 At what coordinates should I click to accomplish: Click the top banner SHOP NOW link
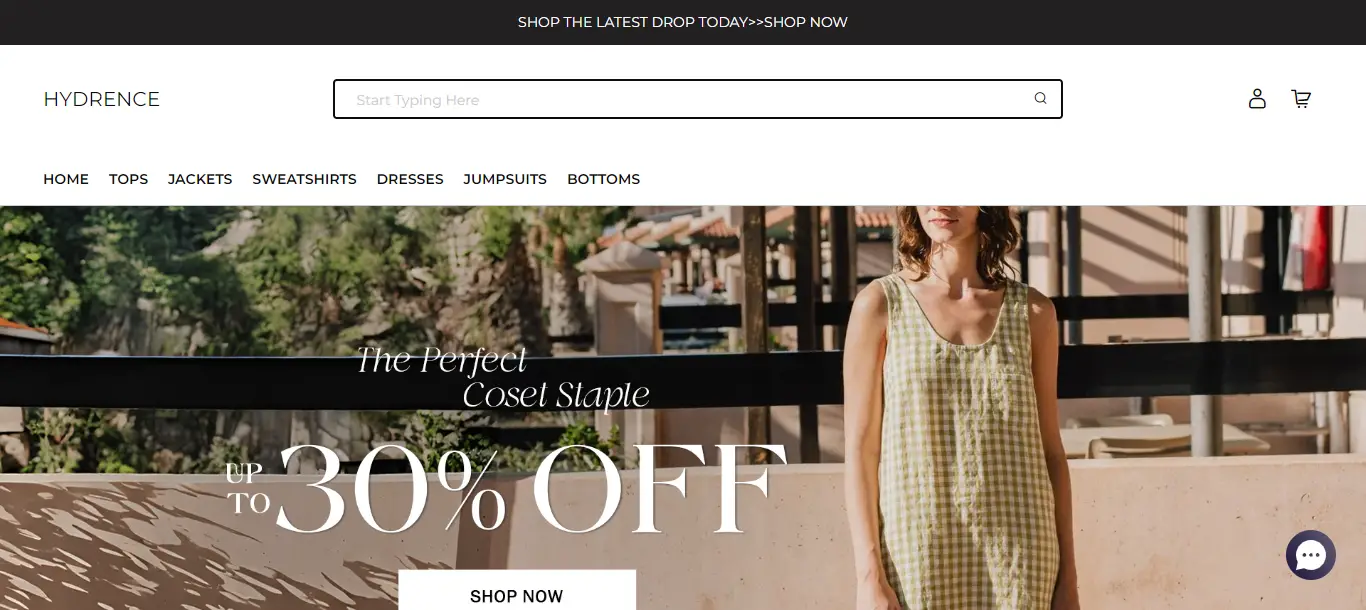click(x=806, y=22)
